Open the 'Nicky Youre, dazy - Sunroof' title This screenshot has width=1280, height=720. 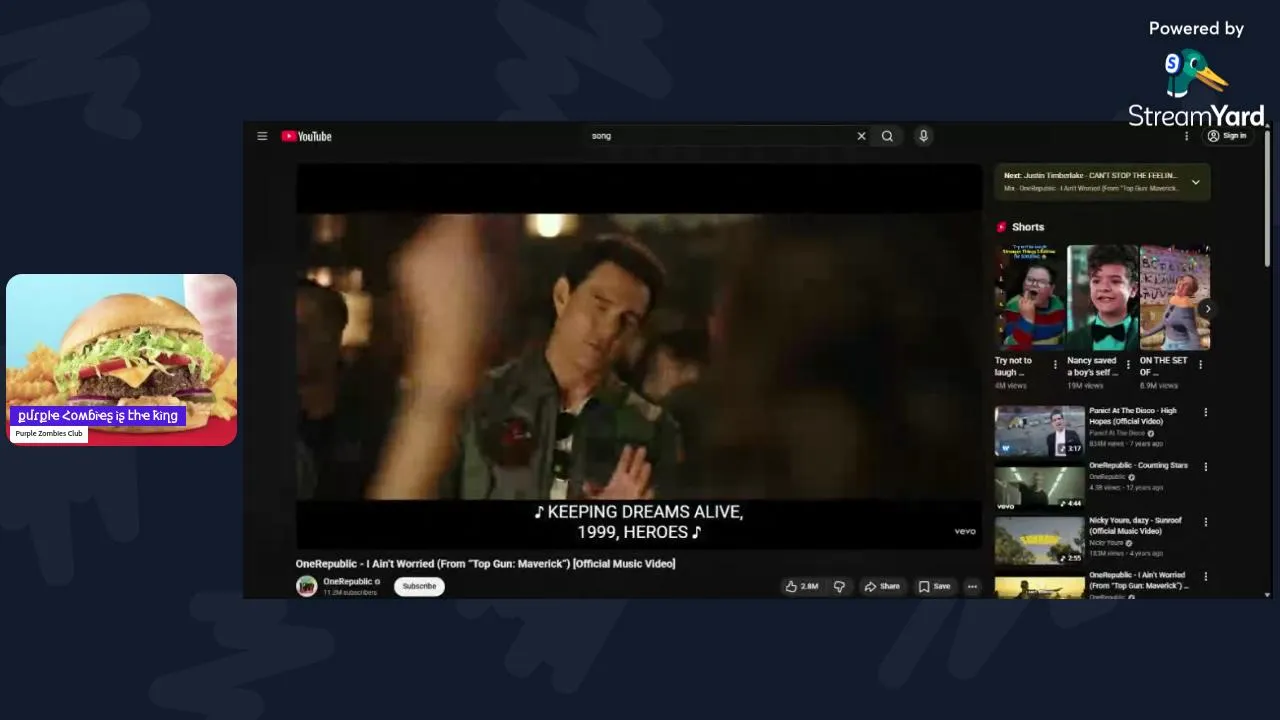coord(1135,526)
